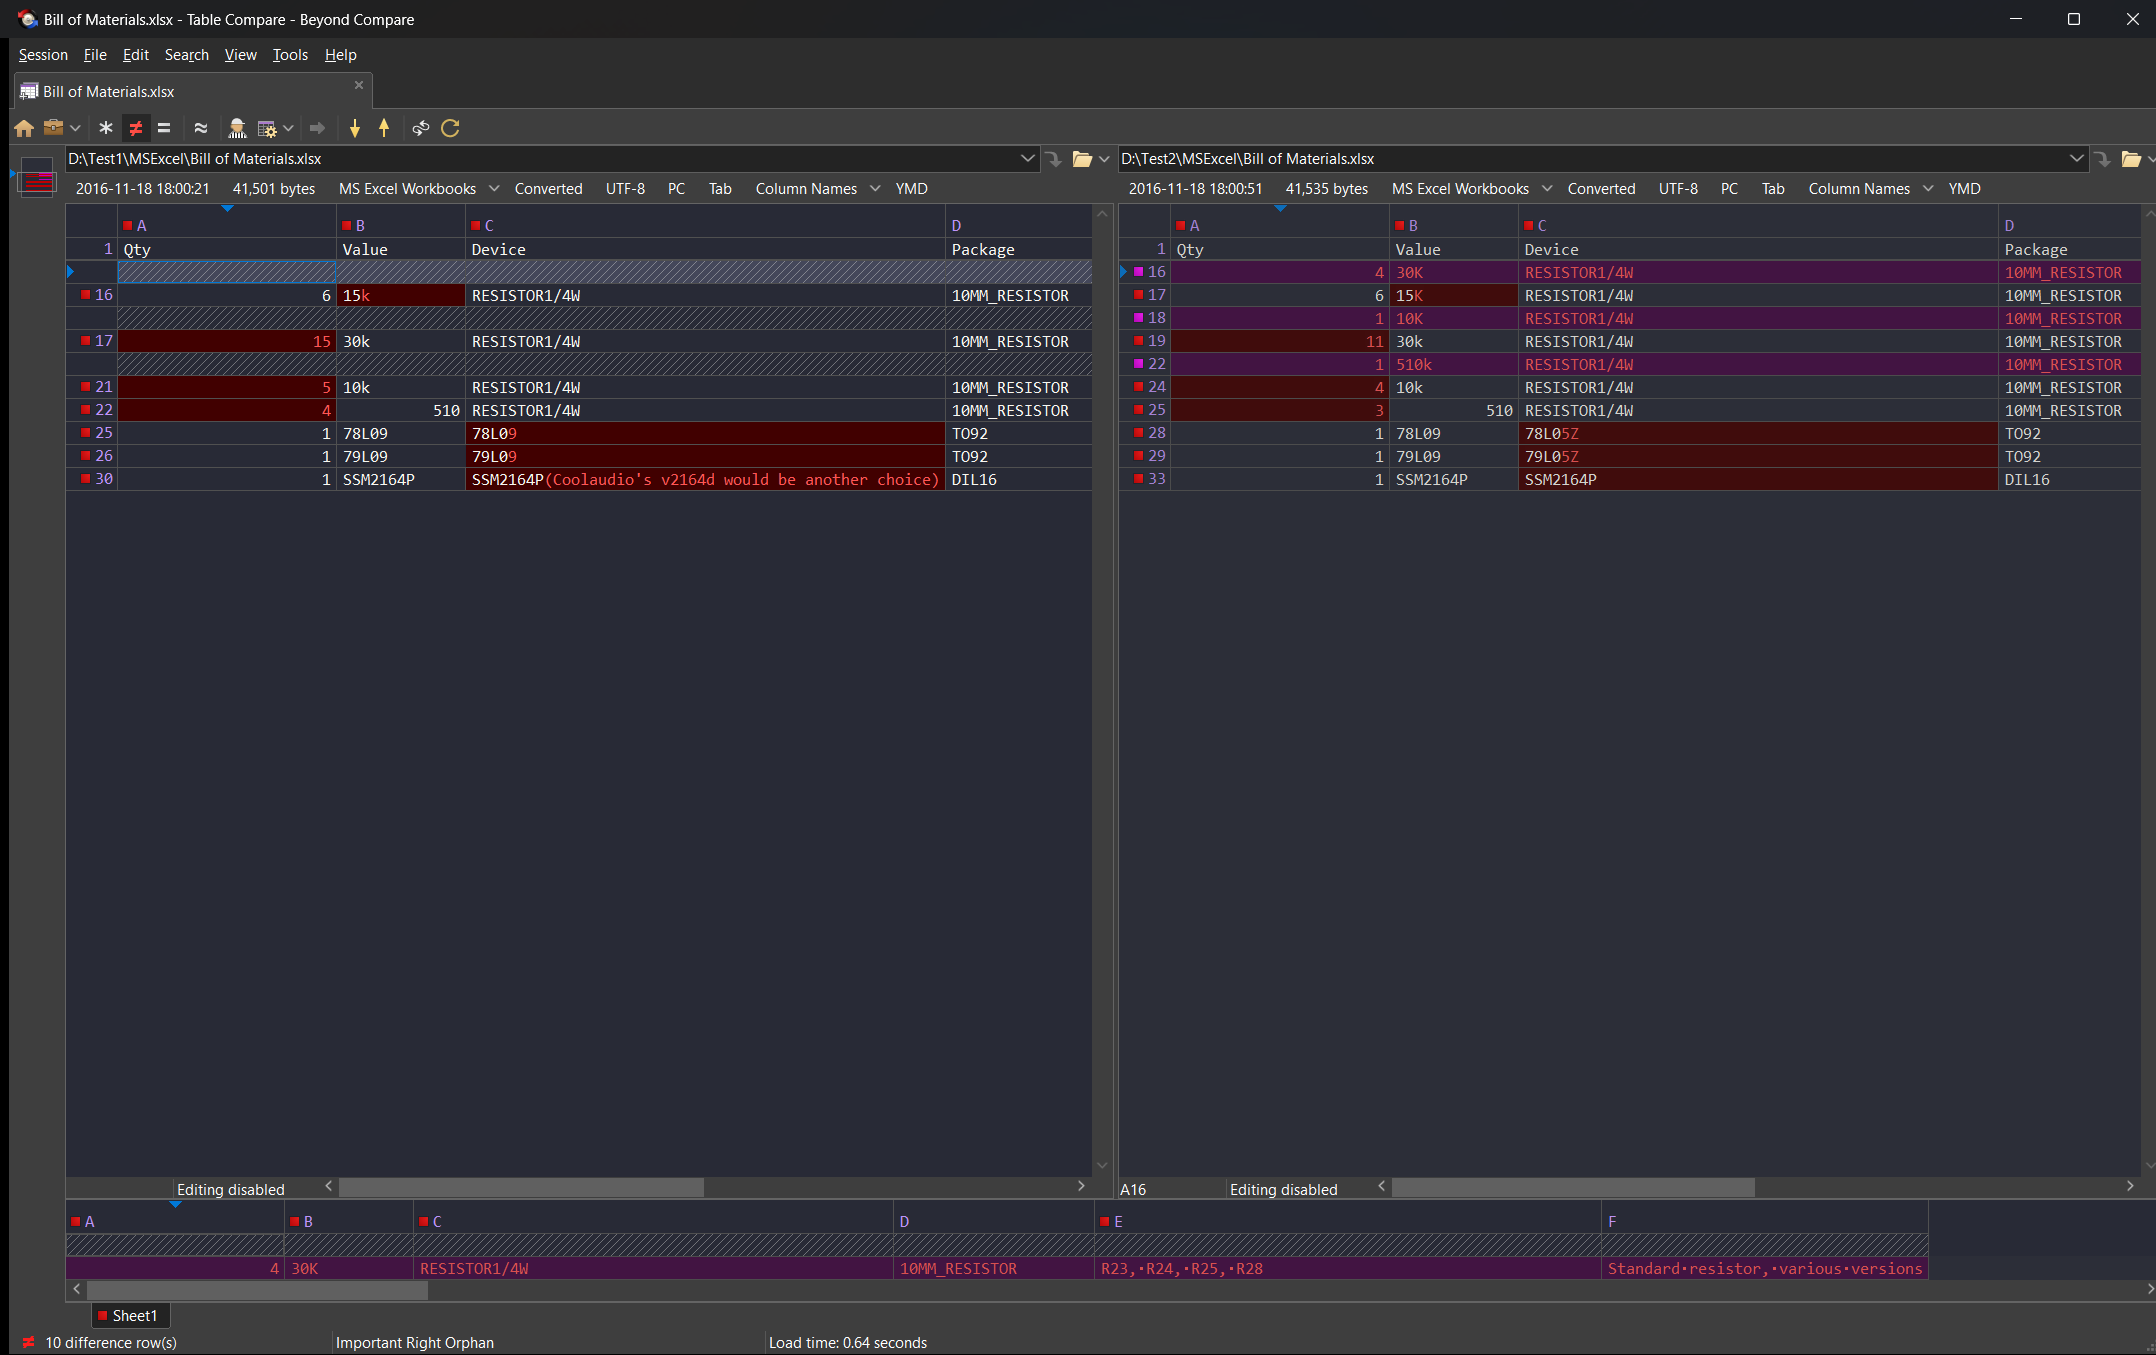Viewport: 2156px width, 1355px height.
Task: Toggle Show Same equals icon
Action: click(164, 128)
